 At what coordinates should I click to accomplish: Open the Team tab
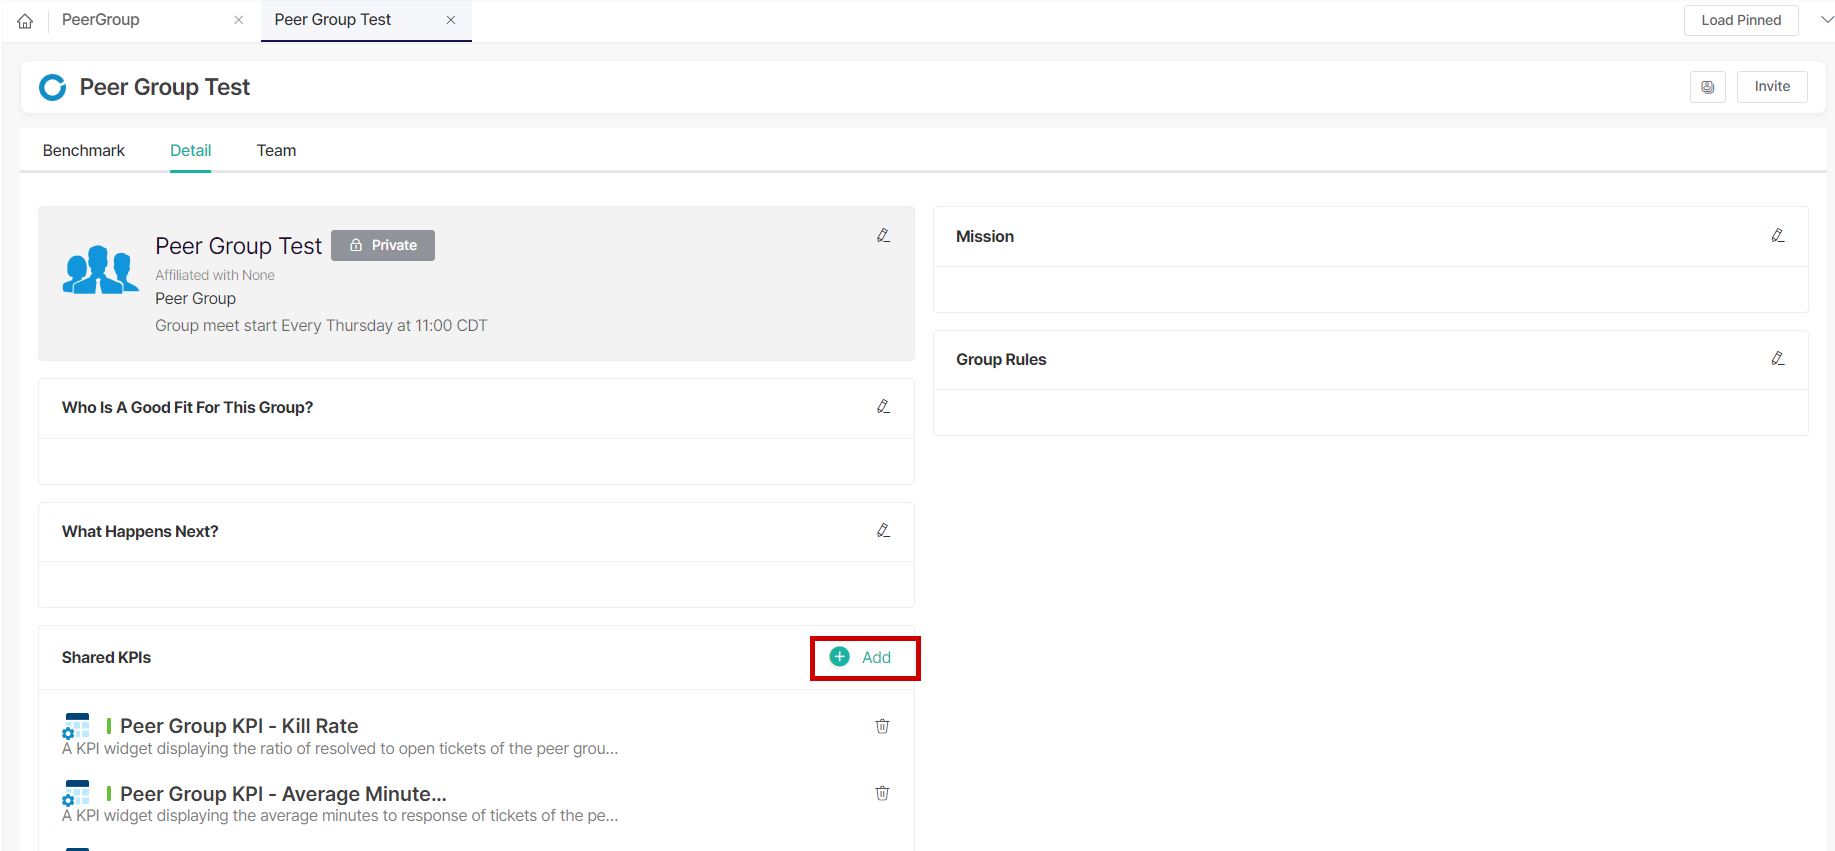click(x=276, y=151)
